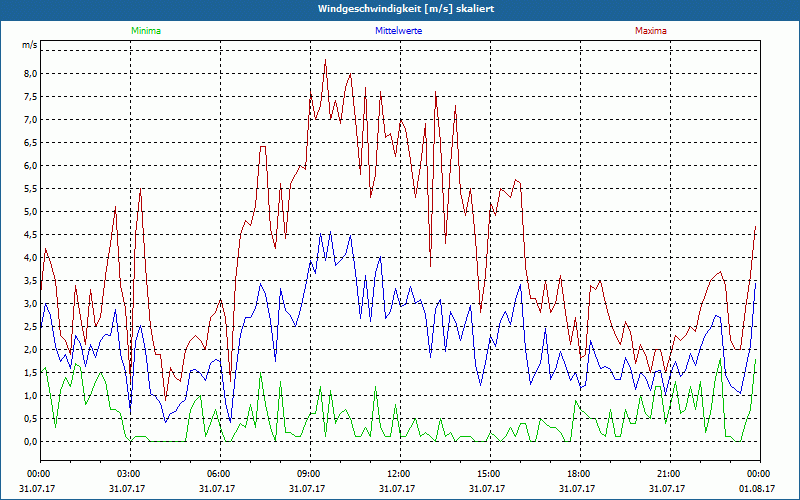Click the 09:00 time axis label
Viewport: 800px width, 500px height.
pos(310,474)
